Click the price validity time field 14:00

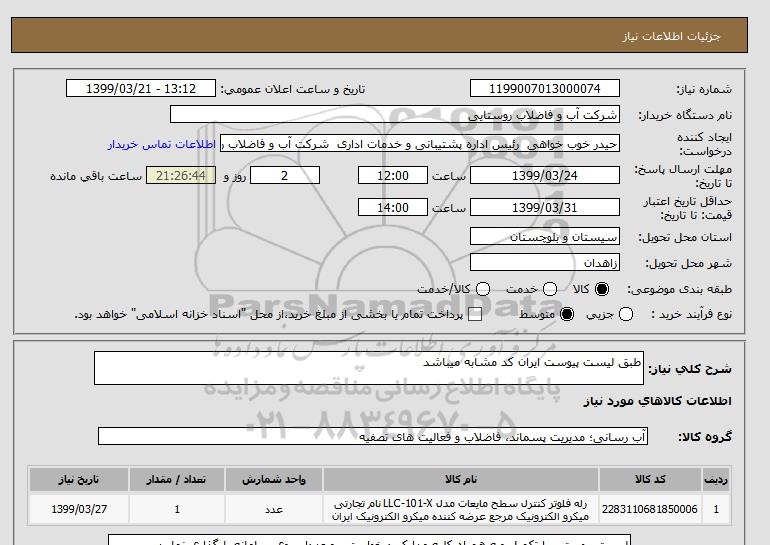click(393, 208)
